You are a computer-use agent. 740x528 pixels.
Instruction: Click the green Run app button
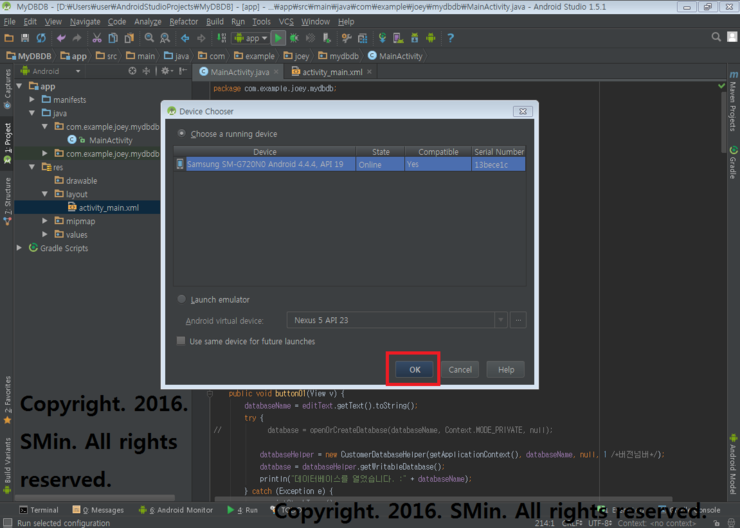(x=278, y=38)
